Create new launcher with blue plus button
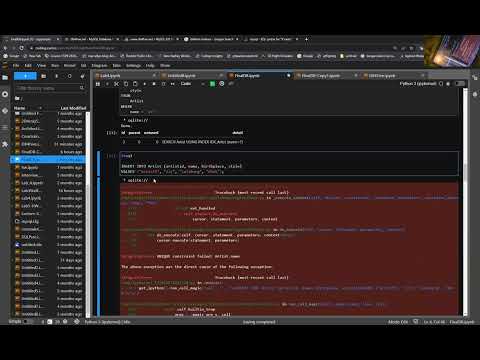Viewport: 480px width, 360px height. pyautogui.click(x=25, y=76)
